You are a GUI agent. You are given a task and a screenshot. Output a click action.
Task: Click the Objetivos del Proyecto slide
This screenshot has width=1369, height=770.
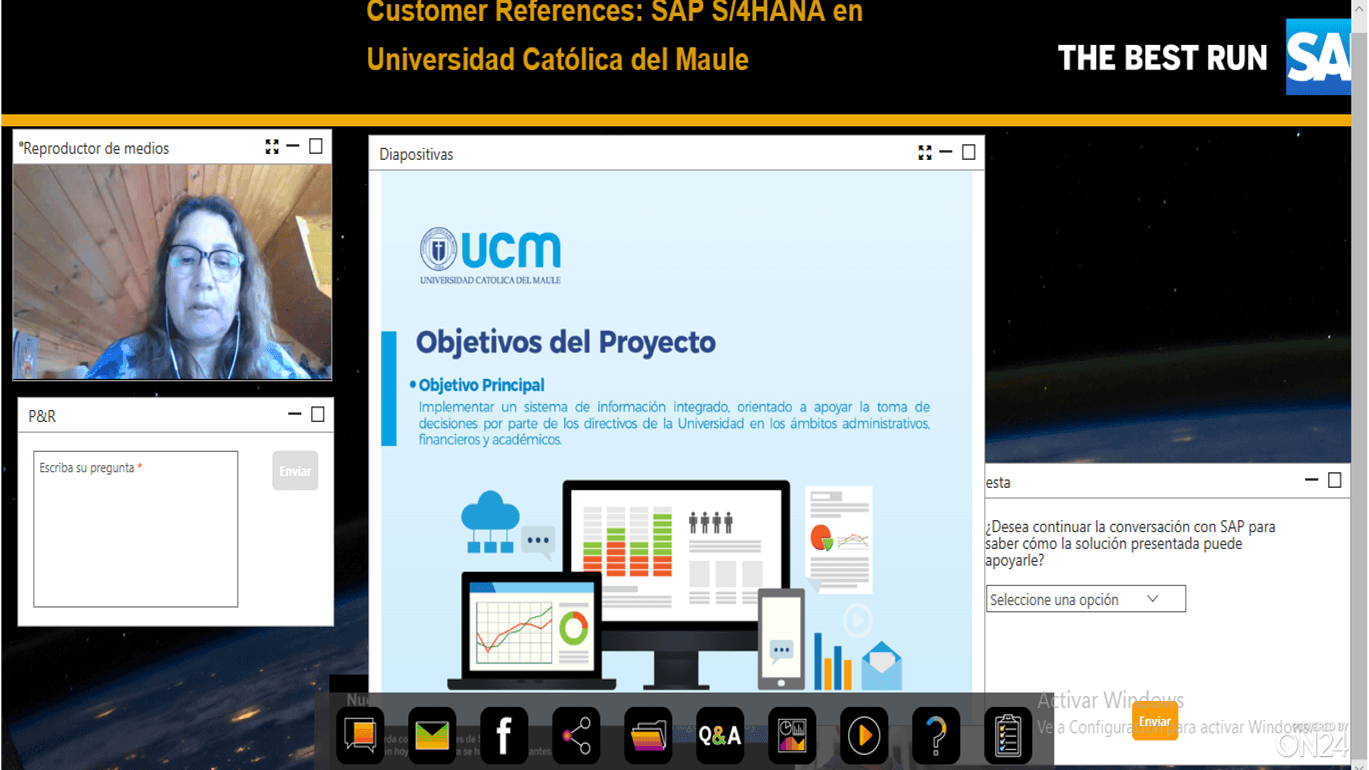(x=676, y=430)
